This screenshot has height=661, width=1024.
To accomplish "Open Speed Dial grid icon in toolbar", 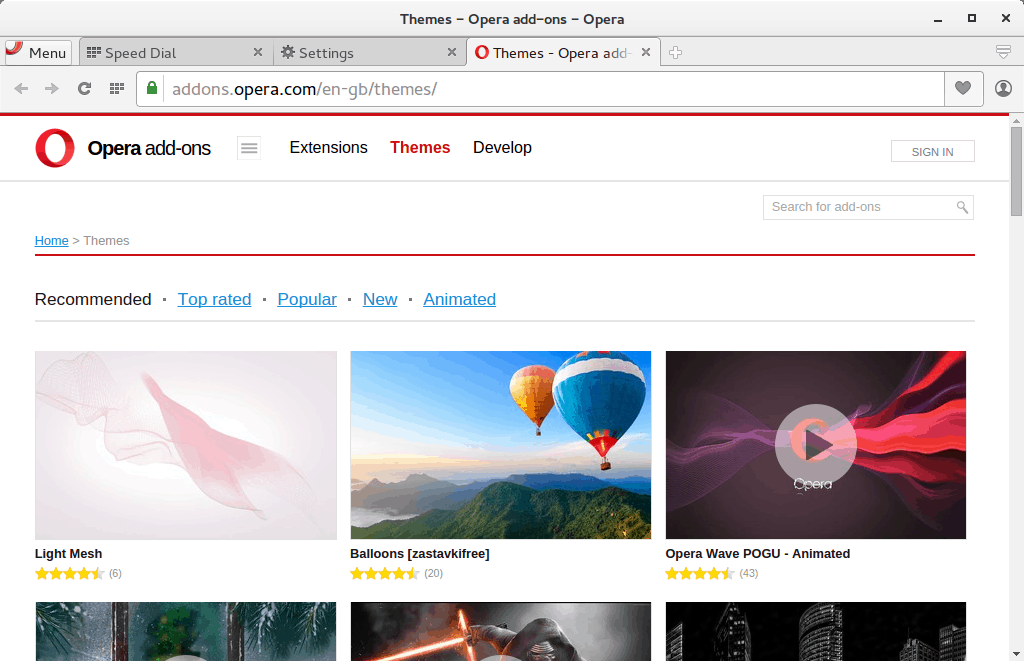I will pyautogui.click(x=117, y=88).
